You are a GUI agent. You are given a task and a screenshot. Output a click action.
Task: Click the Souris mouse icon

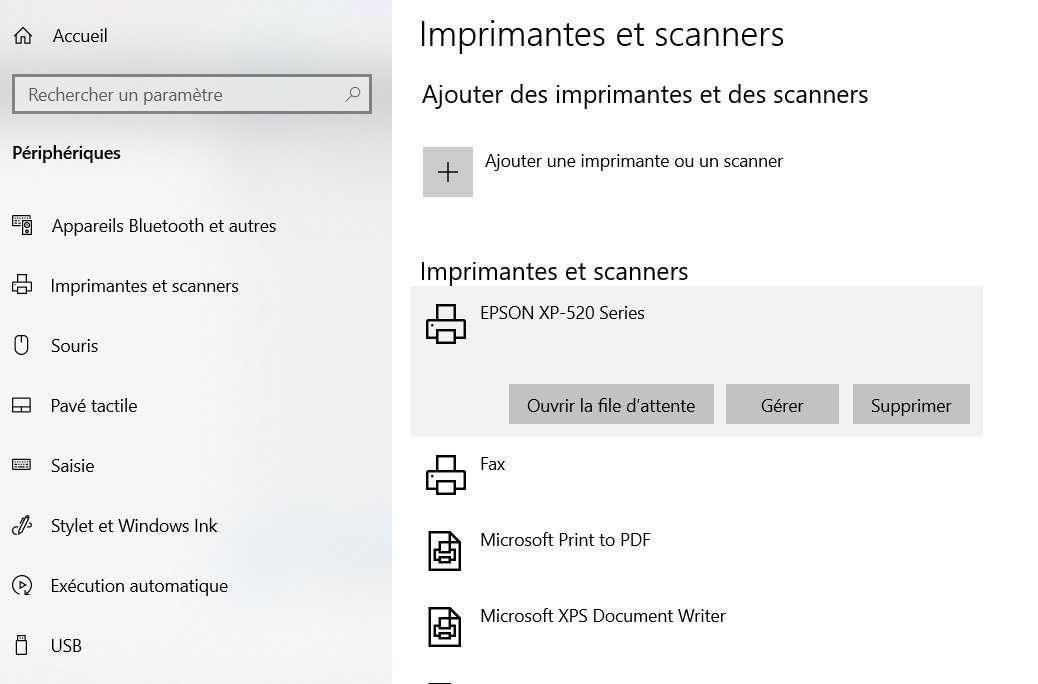(22, 346)
